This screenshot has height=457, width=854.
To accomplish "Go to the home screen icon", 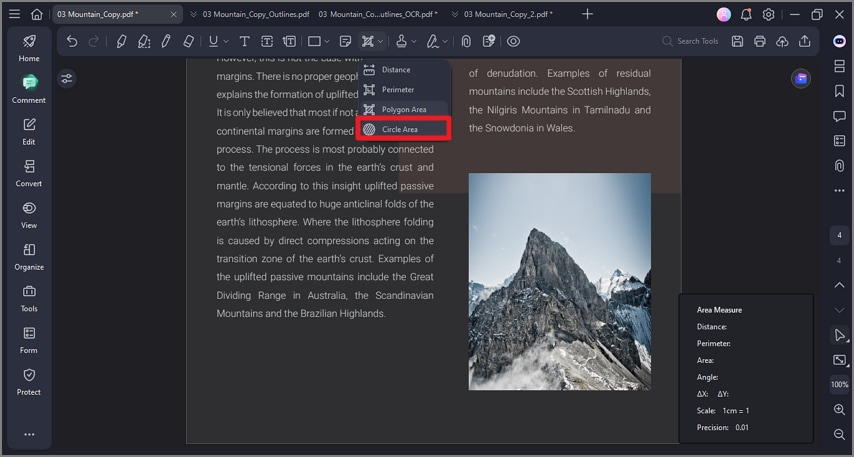I will click(x=36, y=14).
